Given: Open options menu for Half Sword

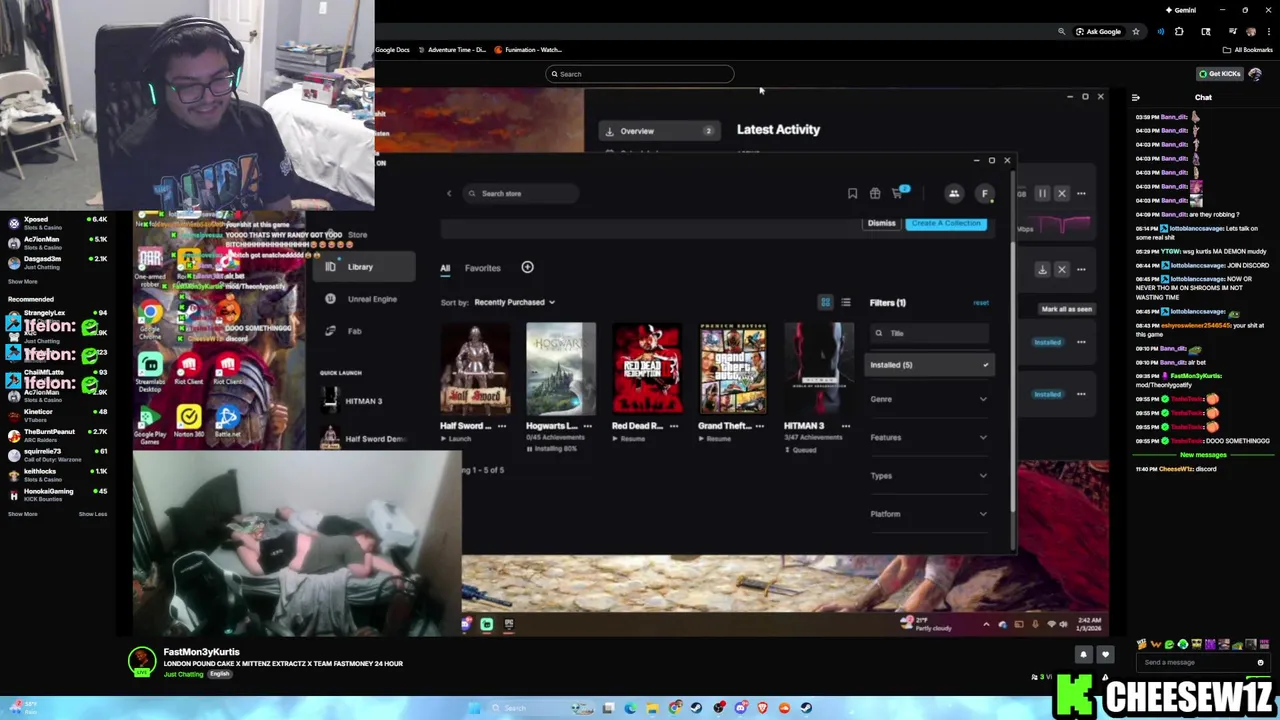Looking at the screenshot, I should (502, 426).
